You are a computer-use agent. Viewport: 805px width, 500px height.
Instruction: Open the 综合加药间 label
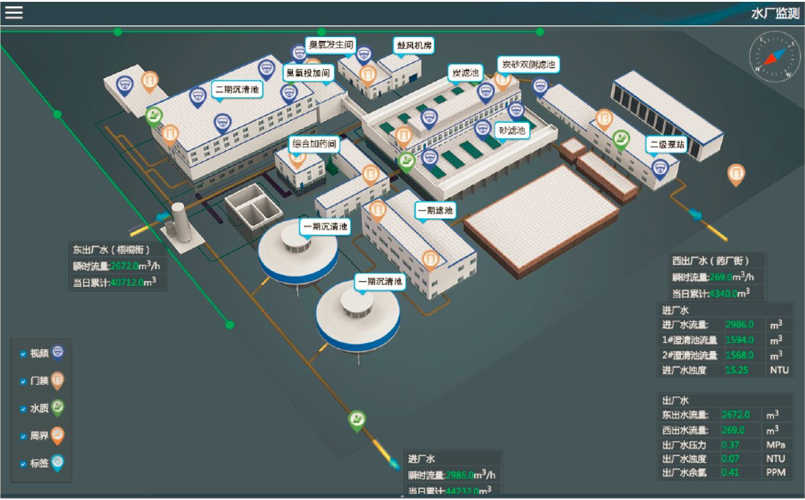(x=315, y=144)
